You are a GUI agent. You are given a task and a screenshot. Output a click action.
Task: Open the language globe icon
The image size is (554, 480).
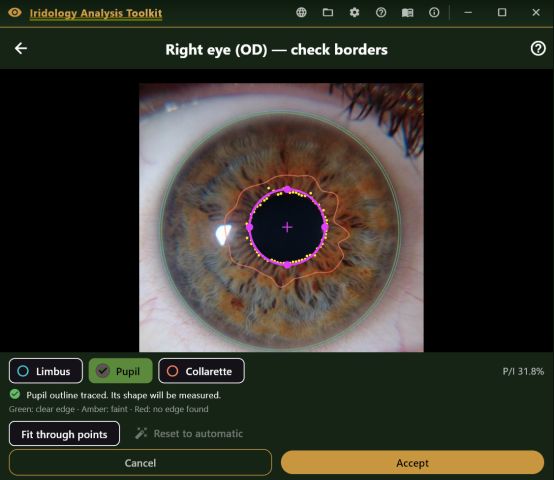pyautogui.click(x=301, y=13)
